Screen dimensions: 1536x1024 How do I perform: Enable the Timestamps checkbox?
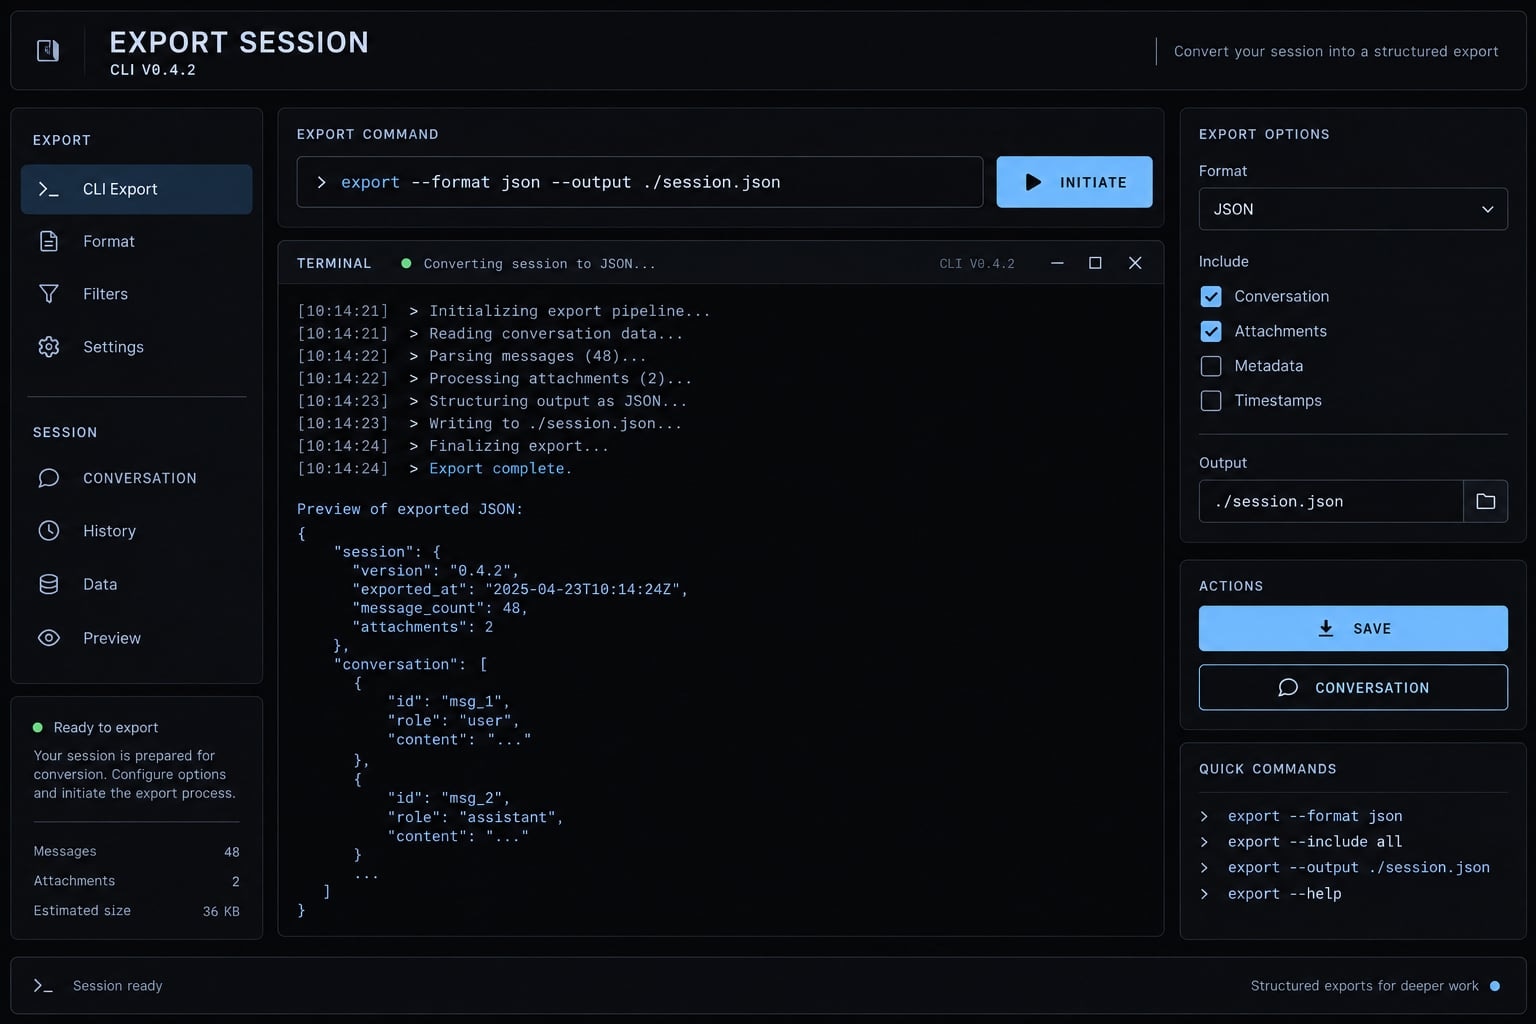[x=1211, y=401]
